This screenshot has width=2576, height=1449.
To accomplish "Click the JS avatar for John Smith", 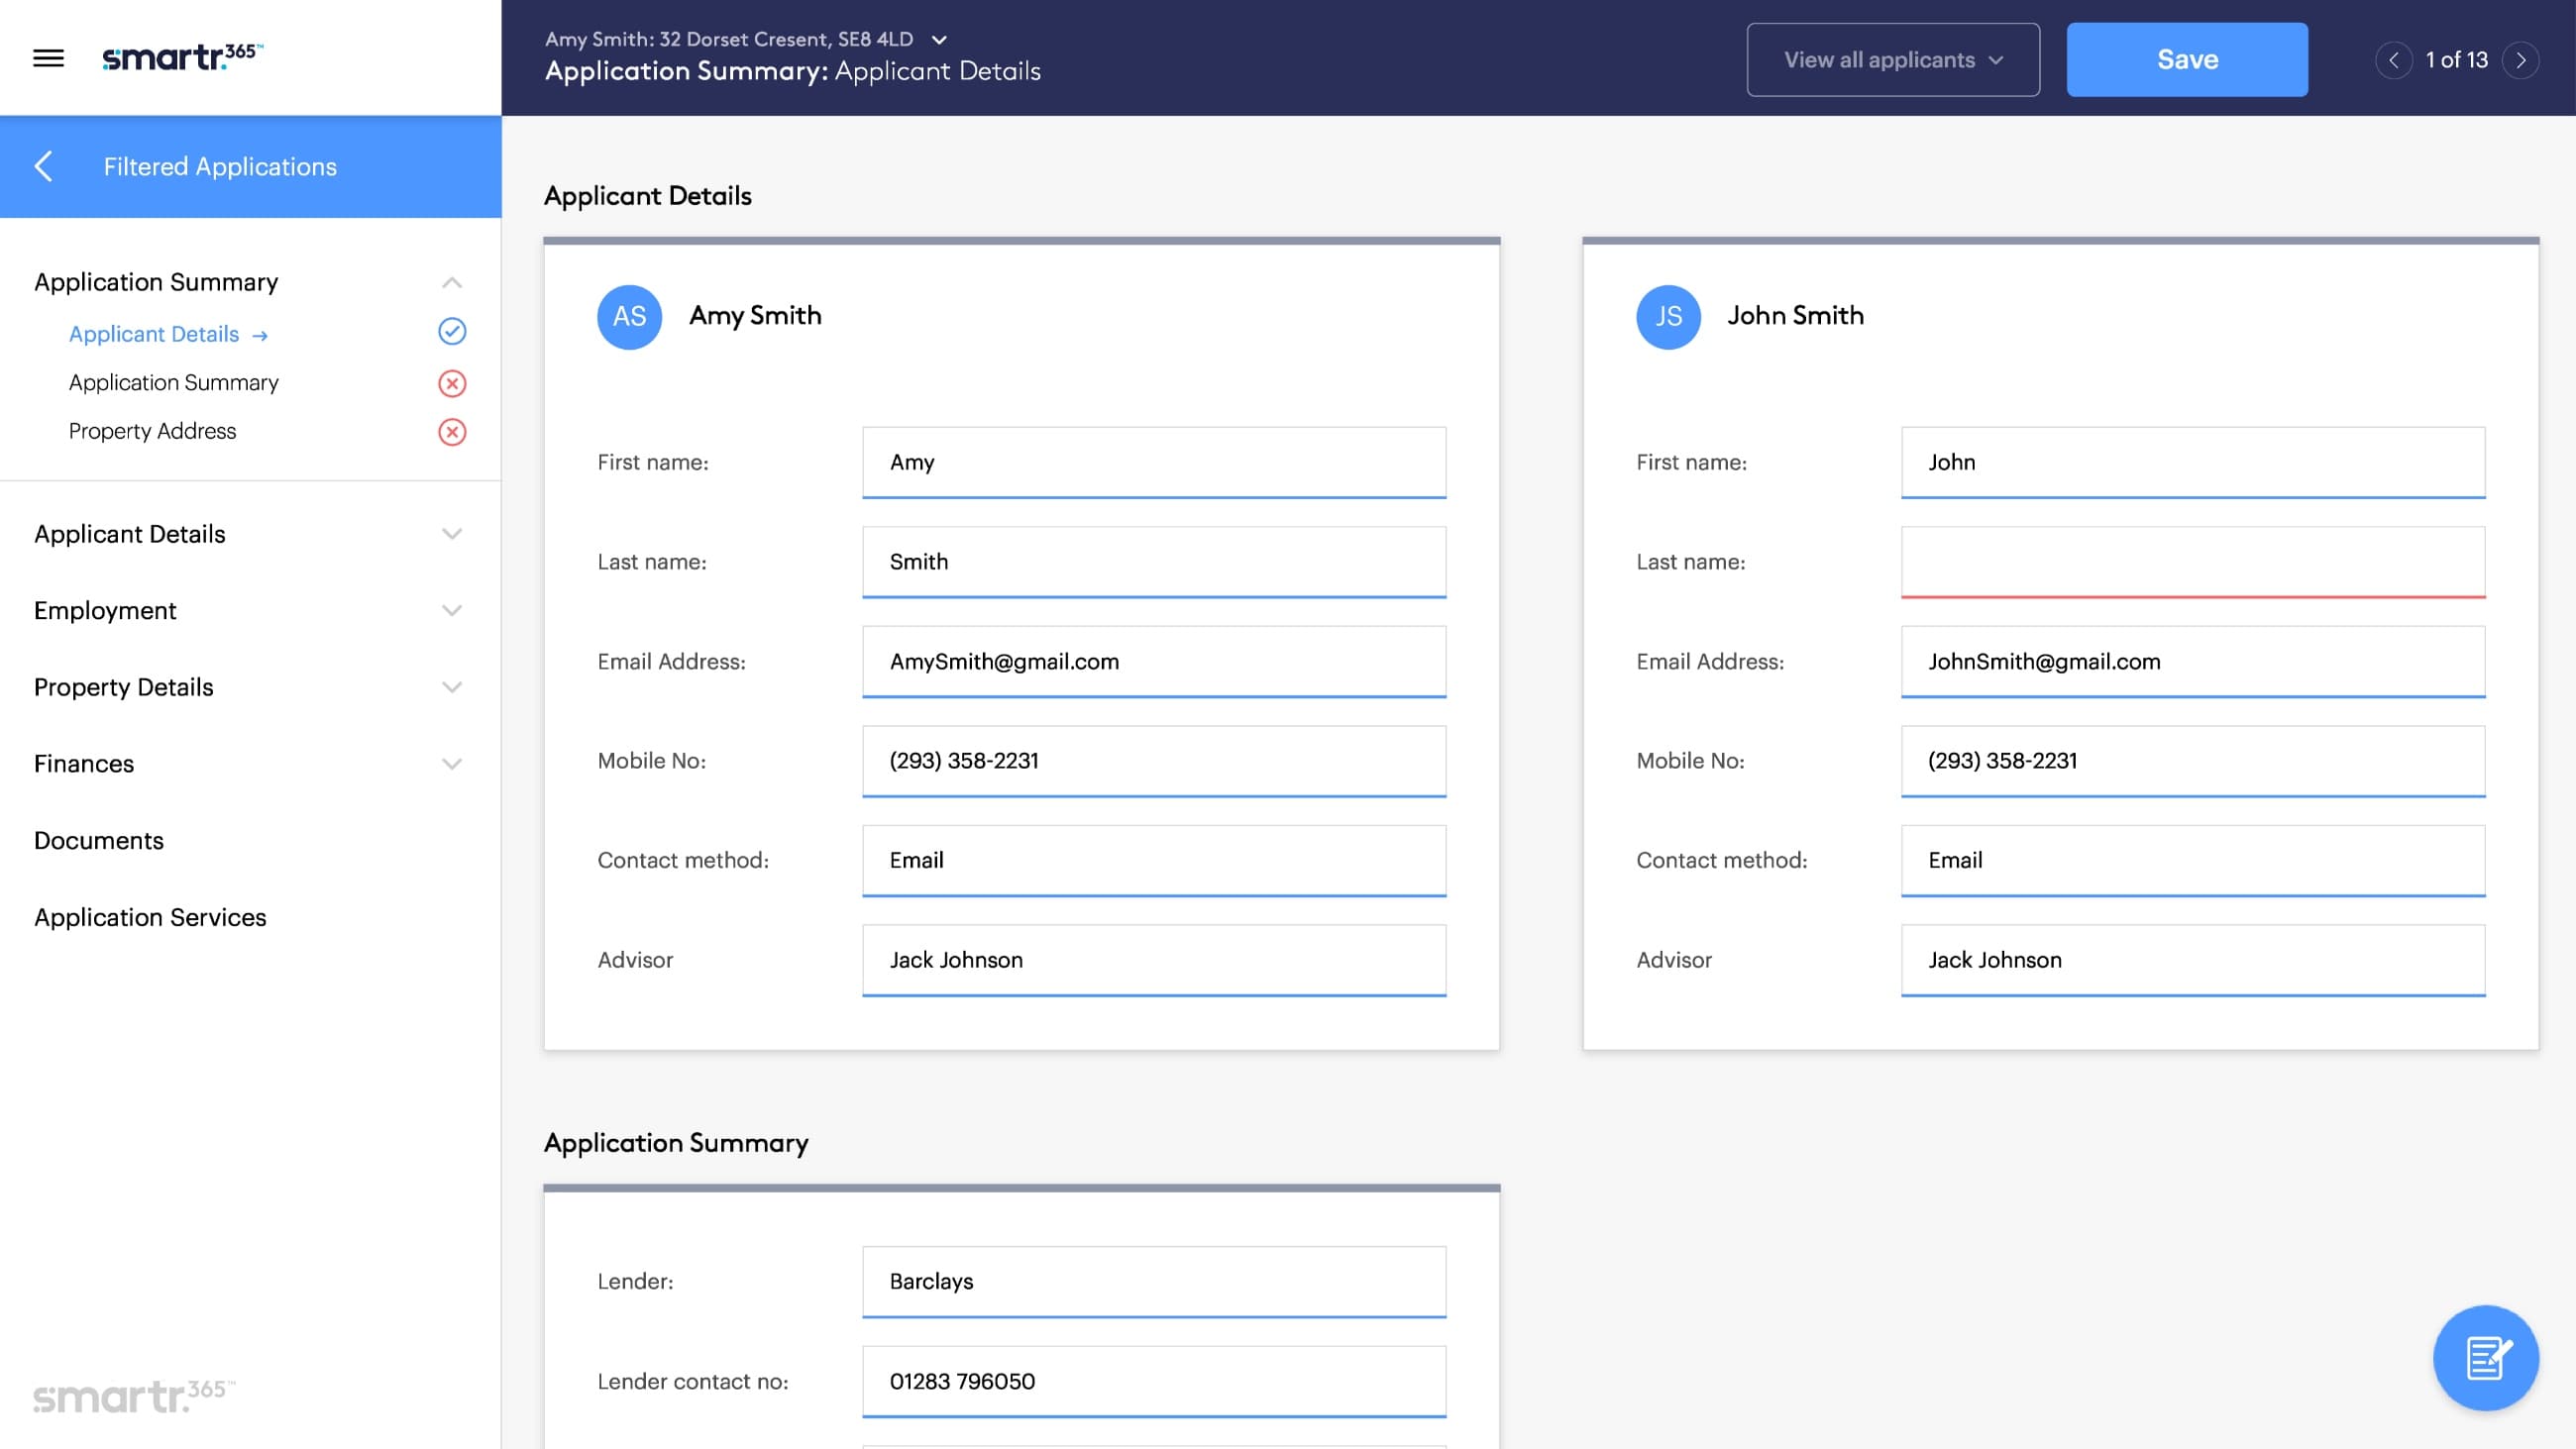I will pyautogui.click(x=1667, y=316).
